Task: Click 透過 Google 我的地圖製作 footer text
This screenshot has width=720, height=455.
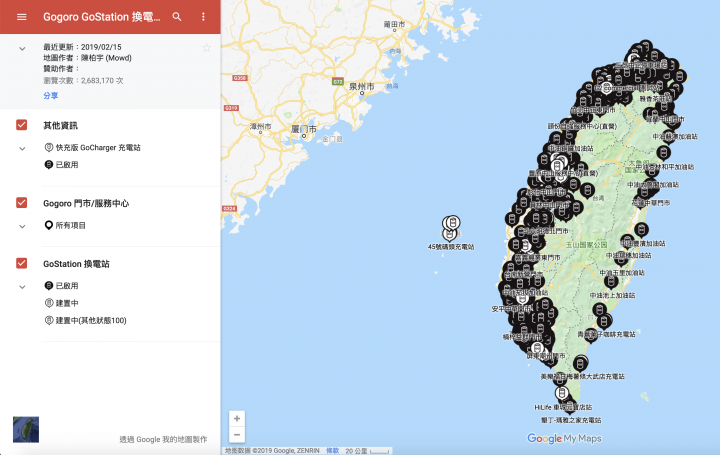Action: click(x=163, y=439)
